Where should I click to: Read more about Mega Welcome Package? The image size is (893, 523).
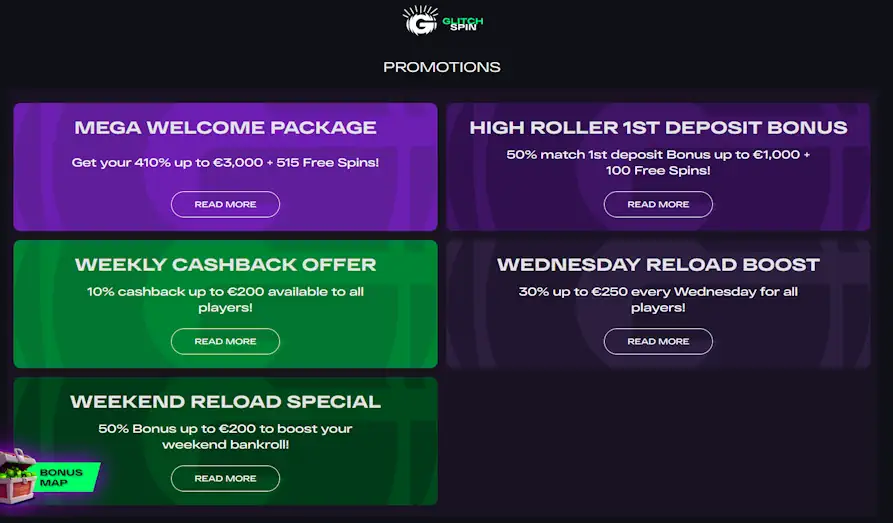pyautogui.click(x=226, y=205)
